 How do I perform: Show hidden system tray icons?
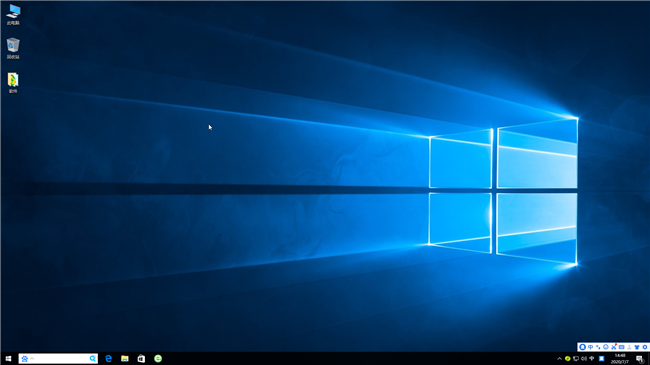coord(559,359)
